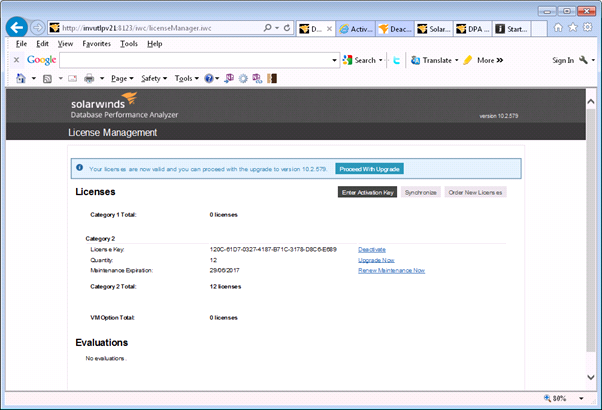Click the SolarWinds logo in the header
This screenshot has height=410, width=602.
click(104, 101)
